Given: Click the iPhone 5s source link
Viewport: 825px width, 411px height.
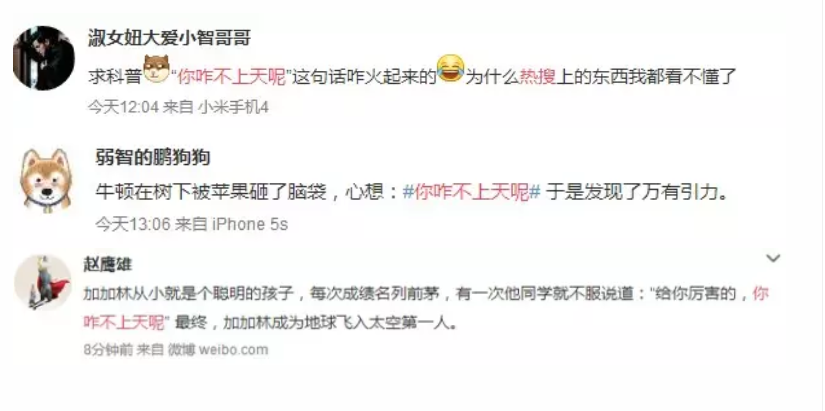Looking at the screenshot, I should [x=249, y=224].
